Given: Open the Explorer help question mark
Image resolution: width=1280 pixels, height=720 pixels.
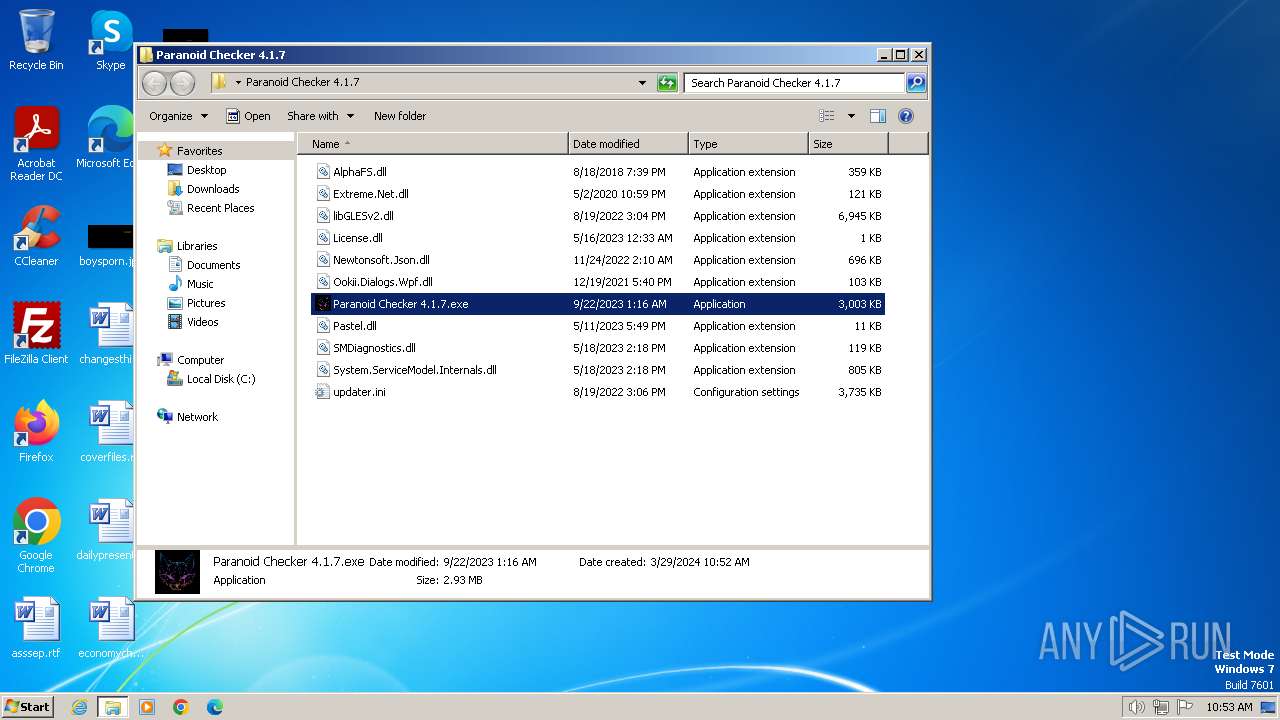Looking at the screenshot, I should click(x=906, y=116).
